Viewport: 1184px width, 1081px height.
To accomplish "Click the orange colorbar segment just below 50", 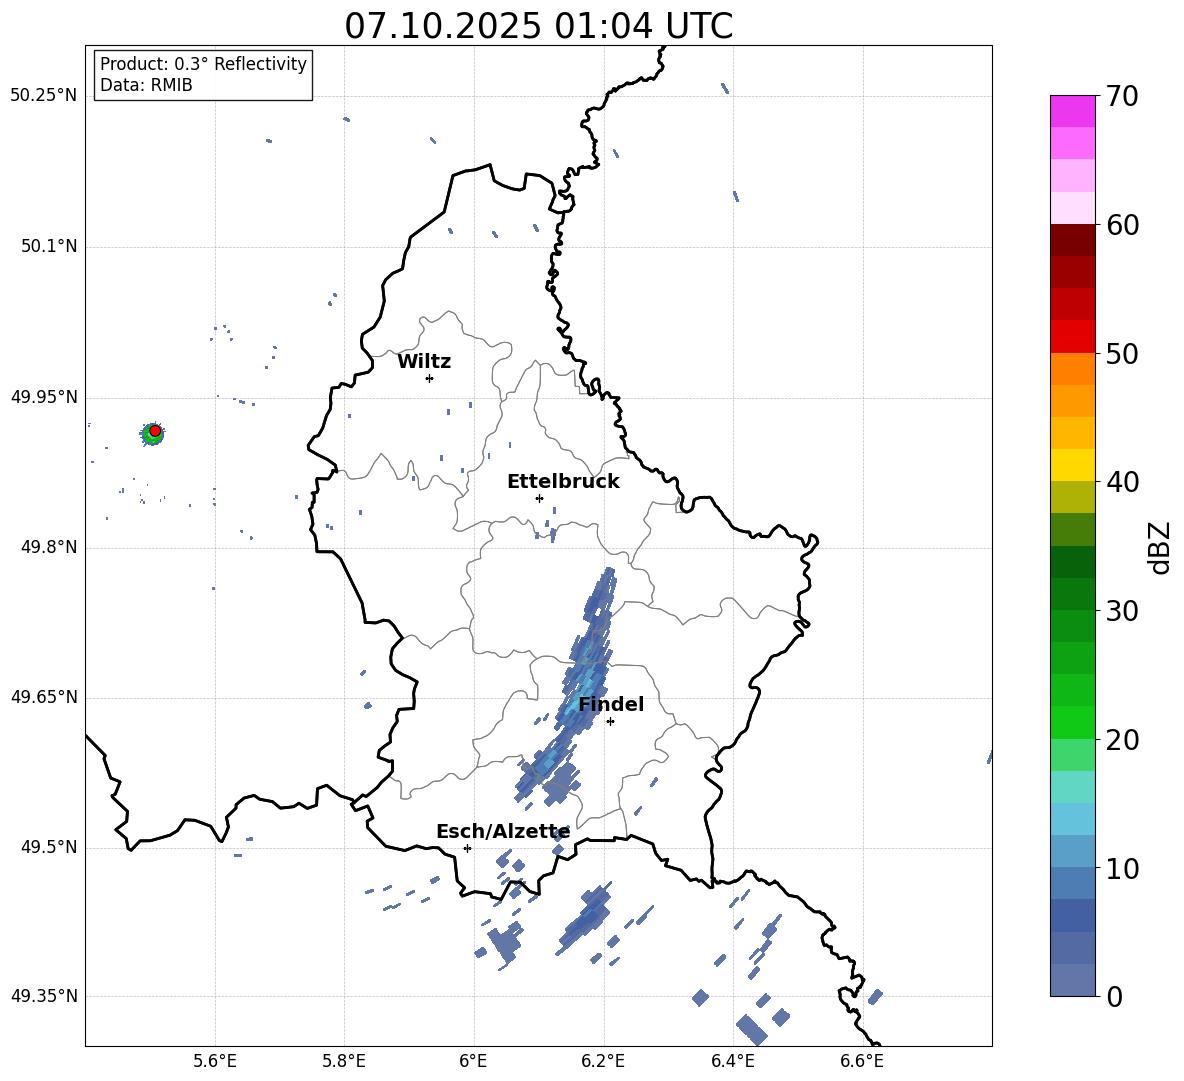I will [1072, 368].
